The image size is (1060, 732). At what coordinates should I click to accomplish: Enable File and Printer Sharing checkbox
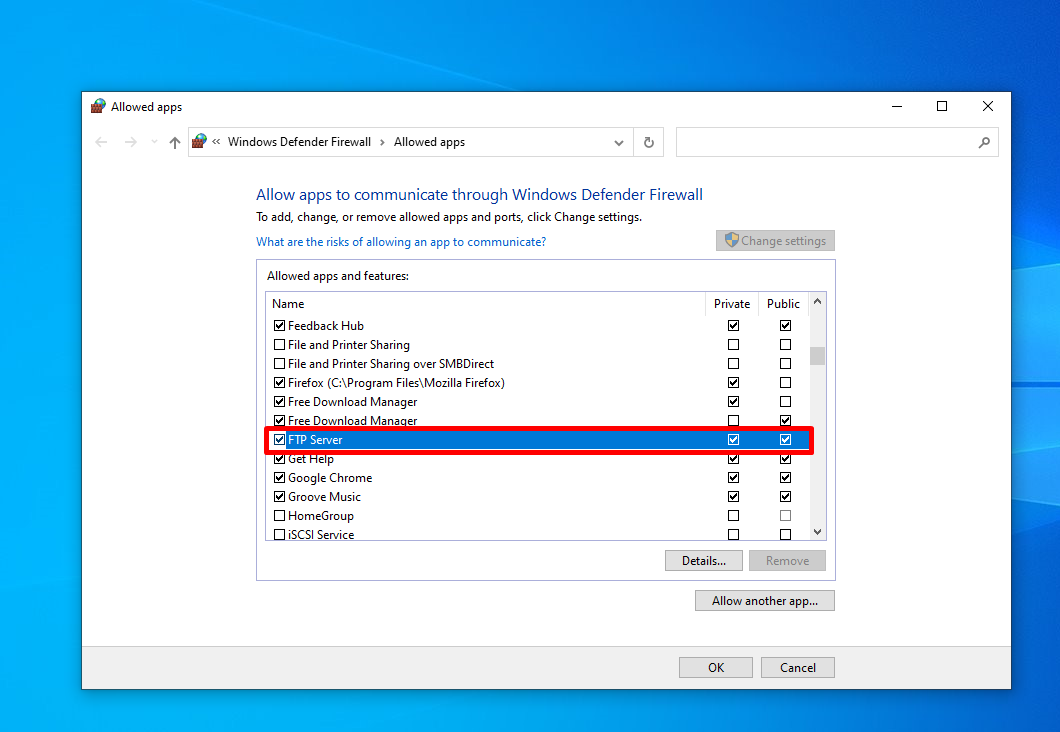pyautogui.click(x=279, y=345)
